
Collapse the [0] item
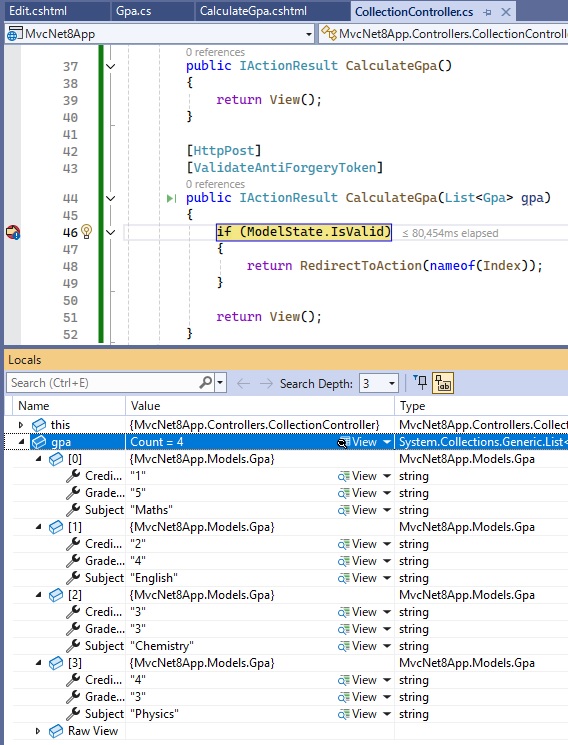(x=39, y=459)
